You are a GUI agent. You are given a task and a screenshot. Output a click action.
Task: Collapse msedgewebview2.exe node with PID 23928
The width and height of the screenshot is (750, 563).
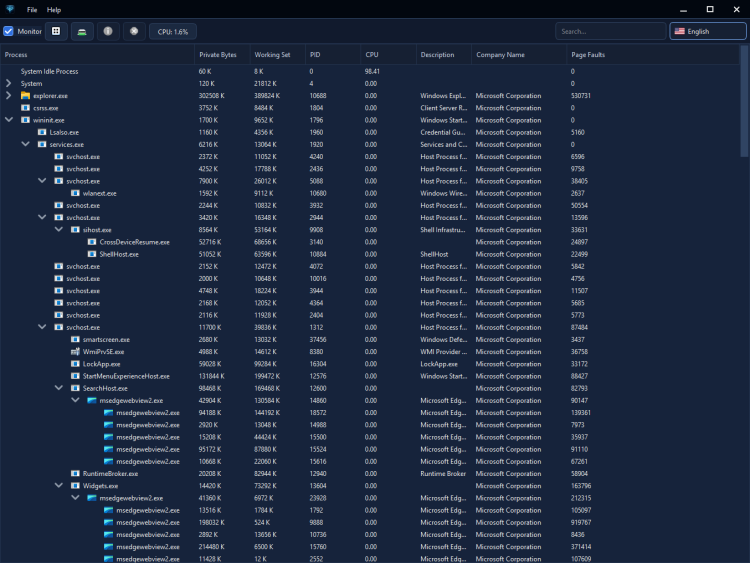[x=75, y=497]
